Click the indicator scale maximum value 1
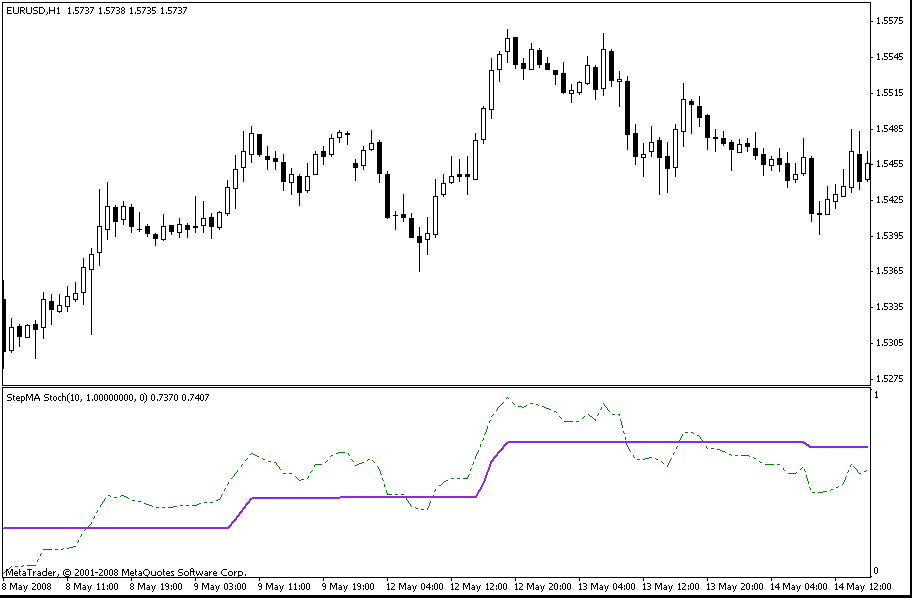Screen dimensions: 912x598 (877, 396)
